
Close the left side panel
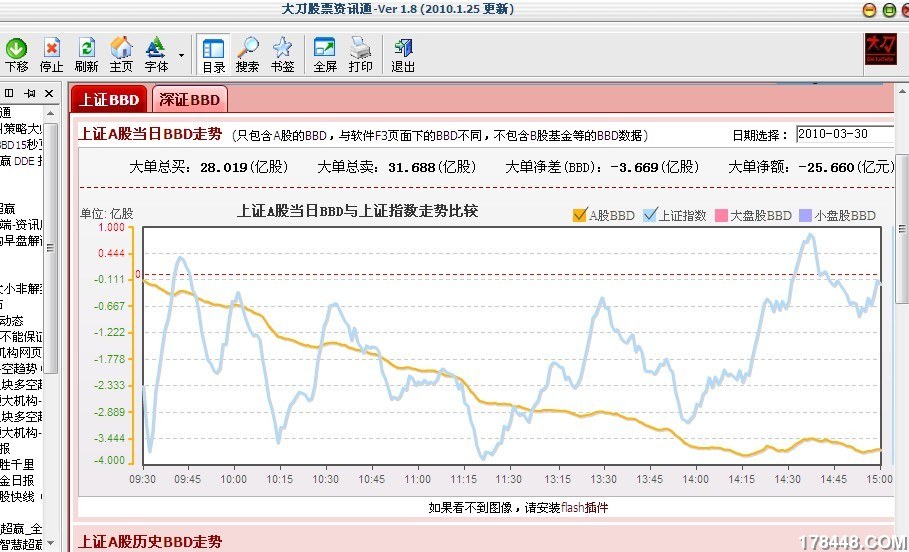tap(49, 93)
